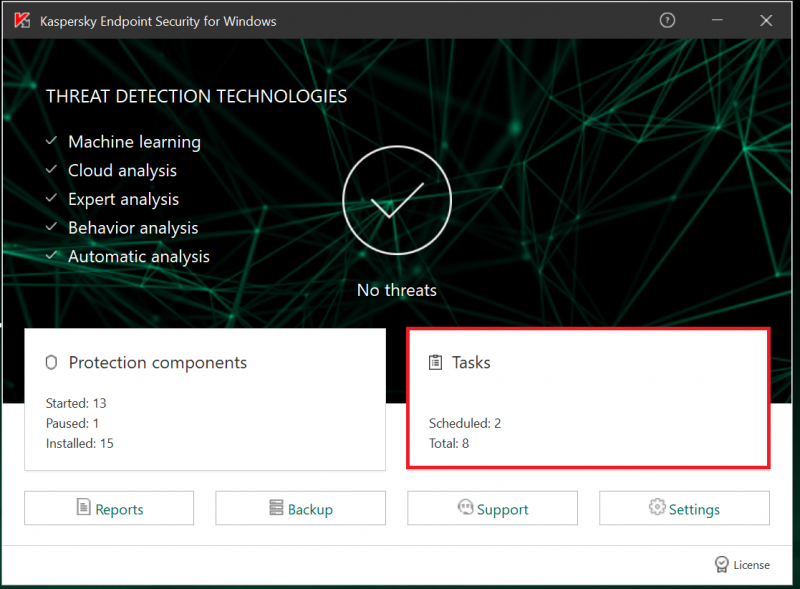Select the 'Scheduled: 2' line
This screenshot has height=589, width=800.
tap(465, 423)
